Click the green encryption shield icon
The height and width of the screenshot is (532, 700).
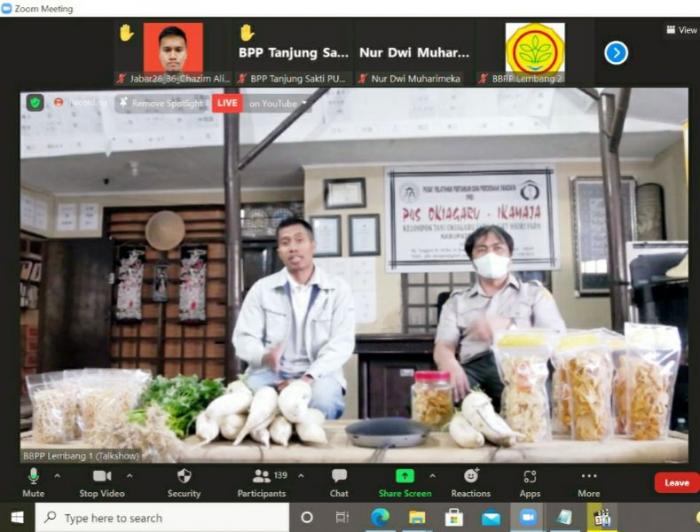click(x=35, y=103)
